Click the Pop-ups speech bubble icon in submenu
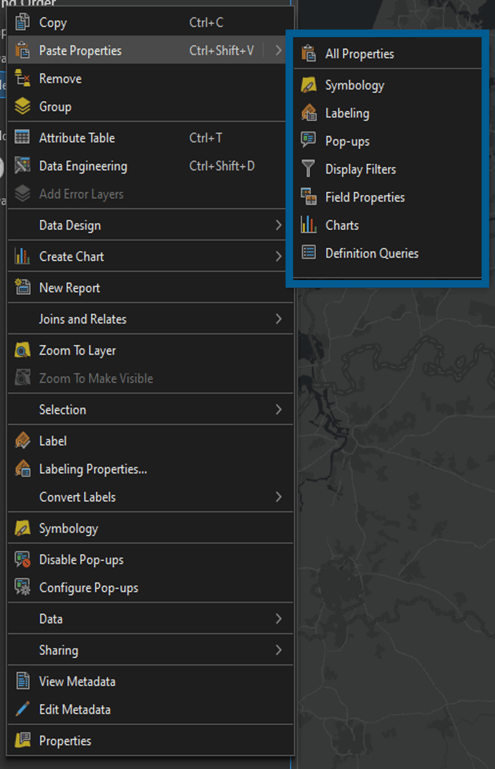 click(309, 140)
